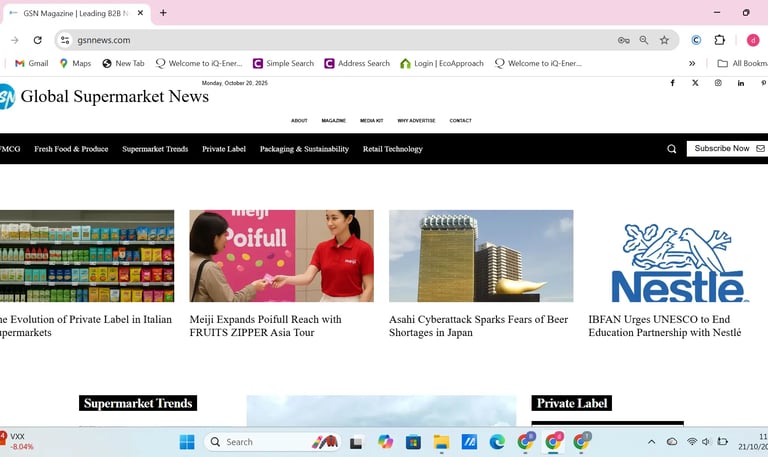
Task: Open the Simple Search bookmark
Action: click(283, 63)
